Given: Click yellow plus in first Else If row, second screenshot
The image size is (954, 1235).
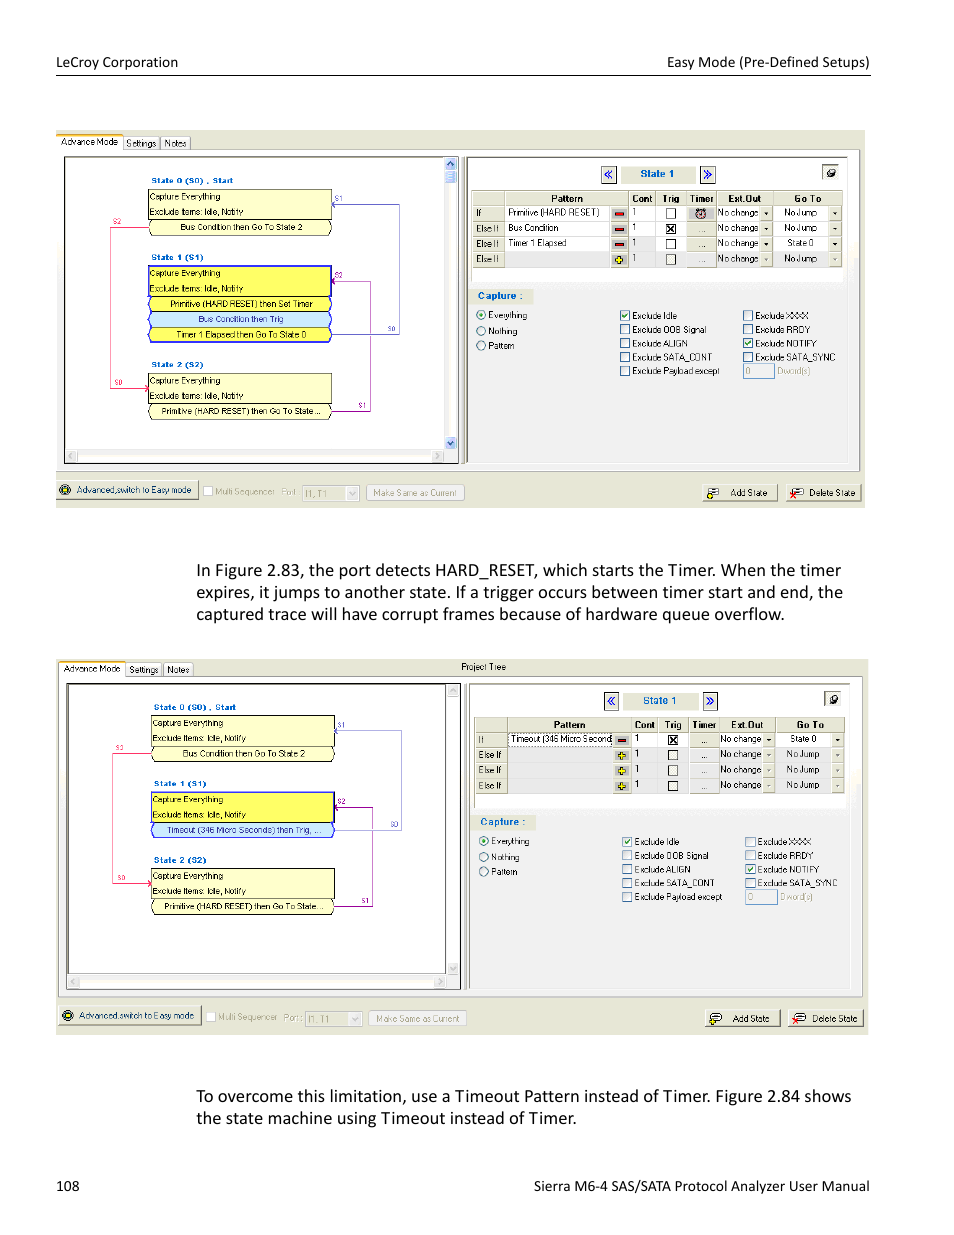Looking at the screenshot, I should (622, 755).
